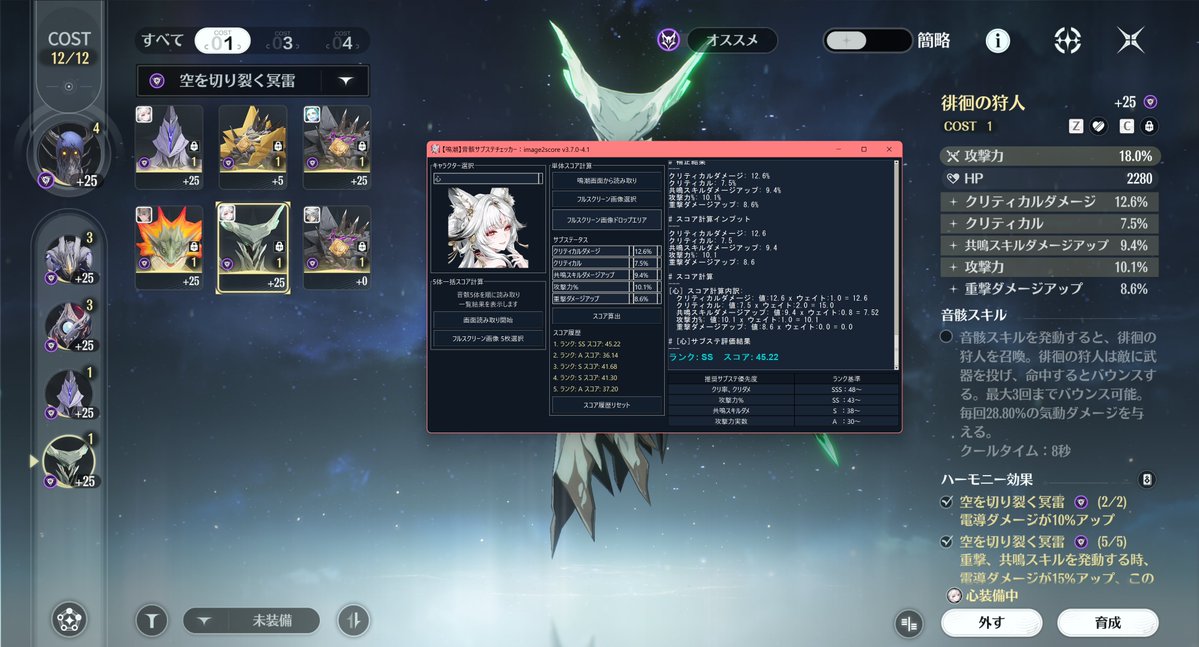Select the golden echo card +5

[x=253, y=147]
